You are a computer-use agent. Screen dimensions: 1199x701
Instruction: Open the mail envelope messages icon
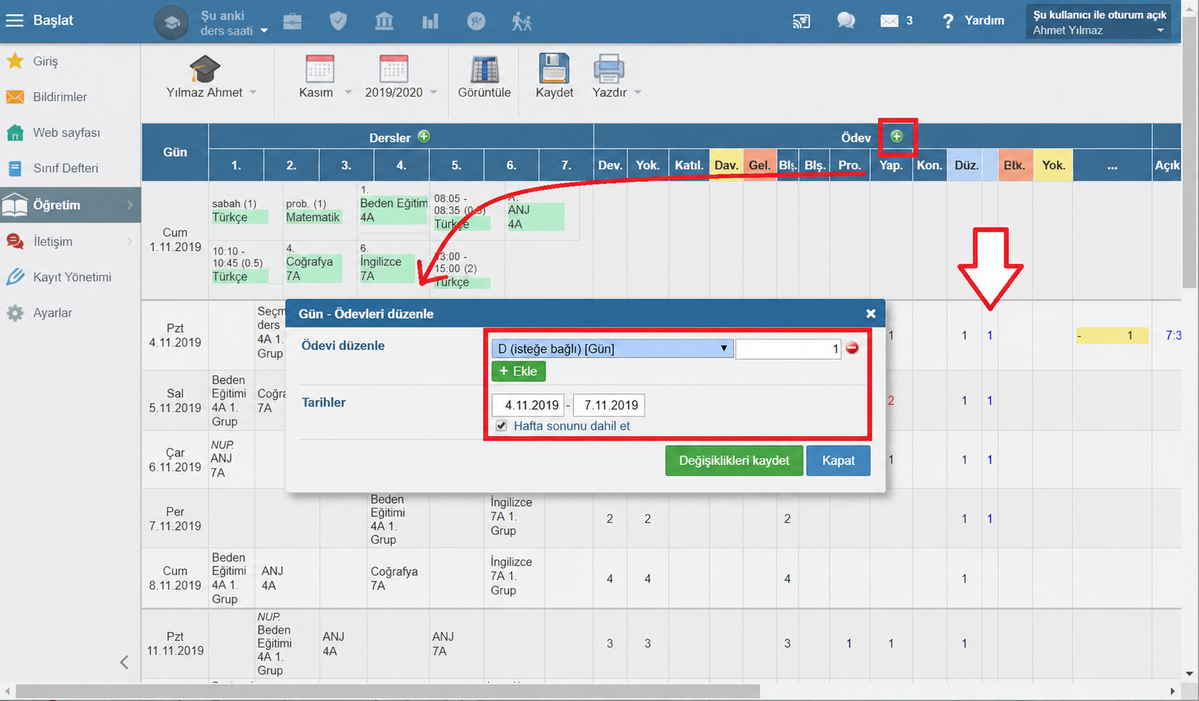(889, 21)
